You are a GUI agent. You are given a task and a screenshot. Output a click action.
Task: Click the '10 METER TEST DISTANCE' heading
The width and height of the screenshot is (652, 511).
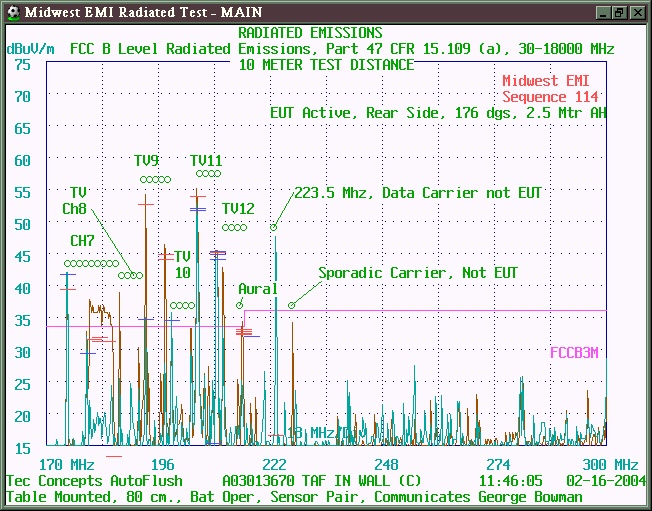point(326,65)
